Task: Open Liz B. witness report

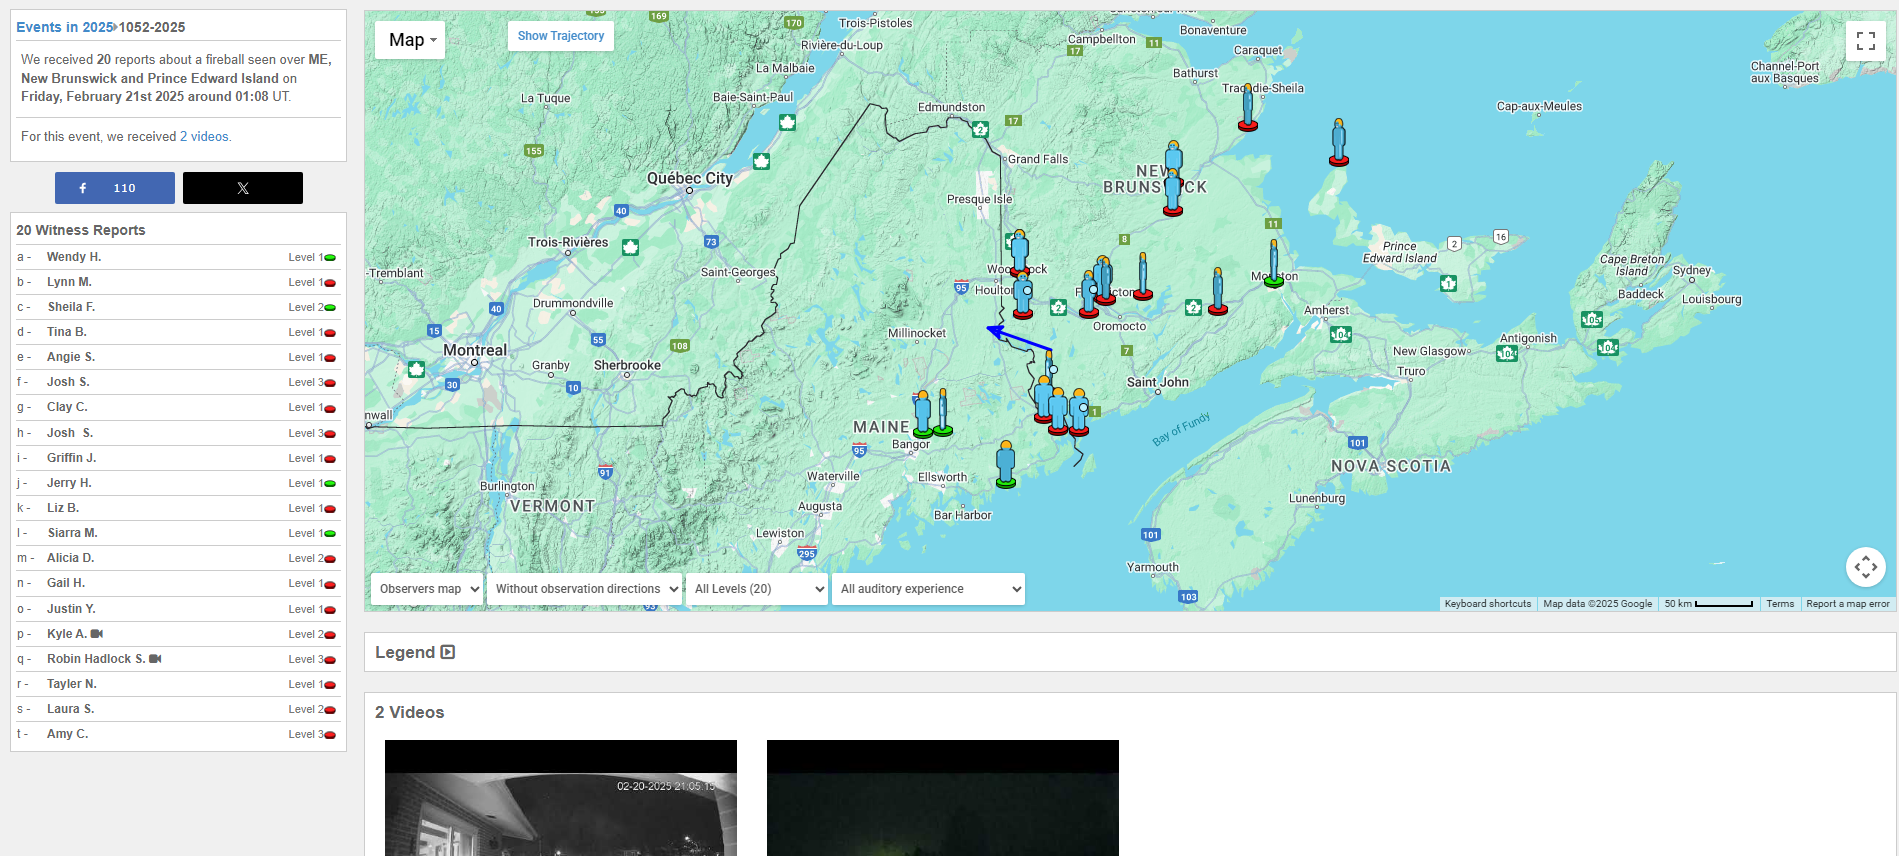Action: 63,508
